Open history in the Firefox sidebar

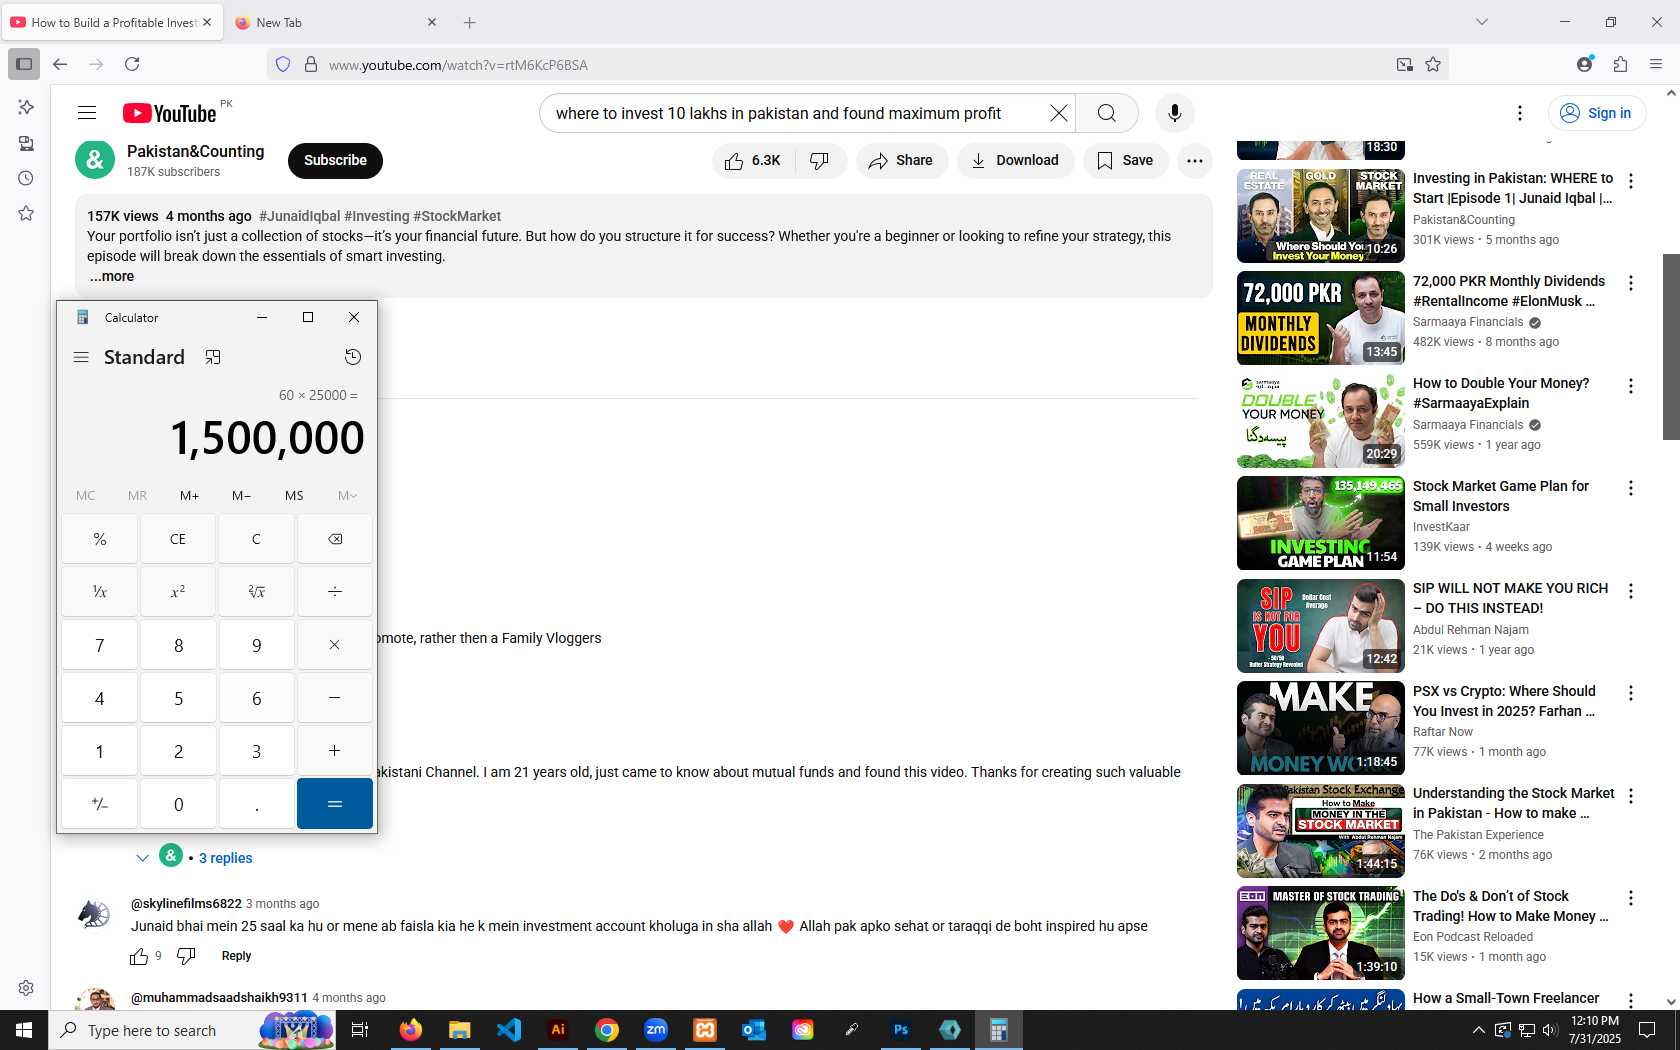[x=26, y=178]
